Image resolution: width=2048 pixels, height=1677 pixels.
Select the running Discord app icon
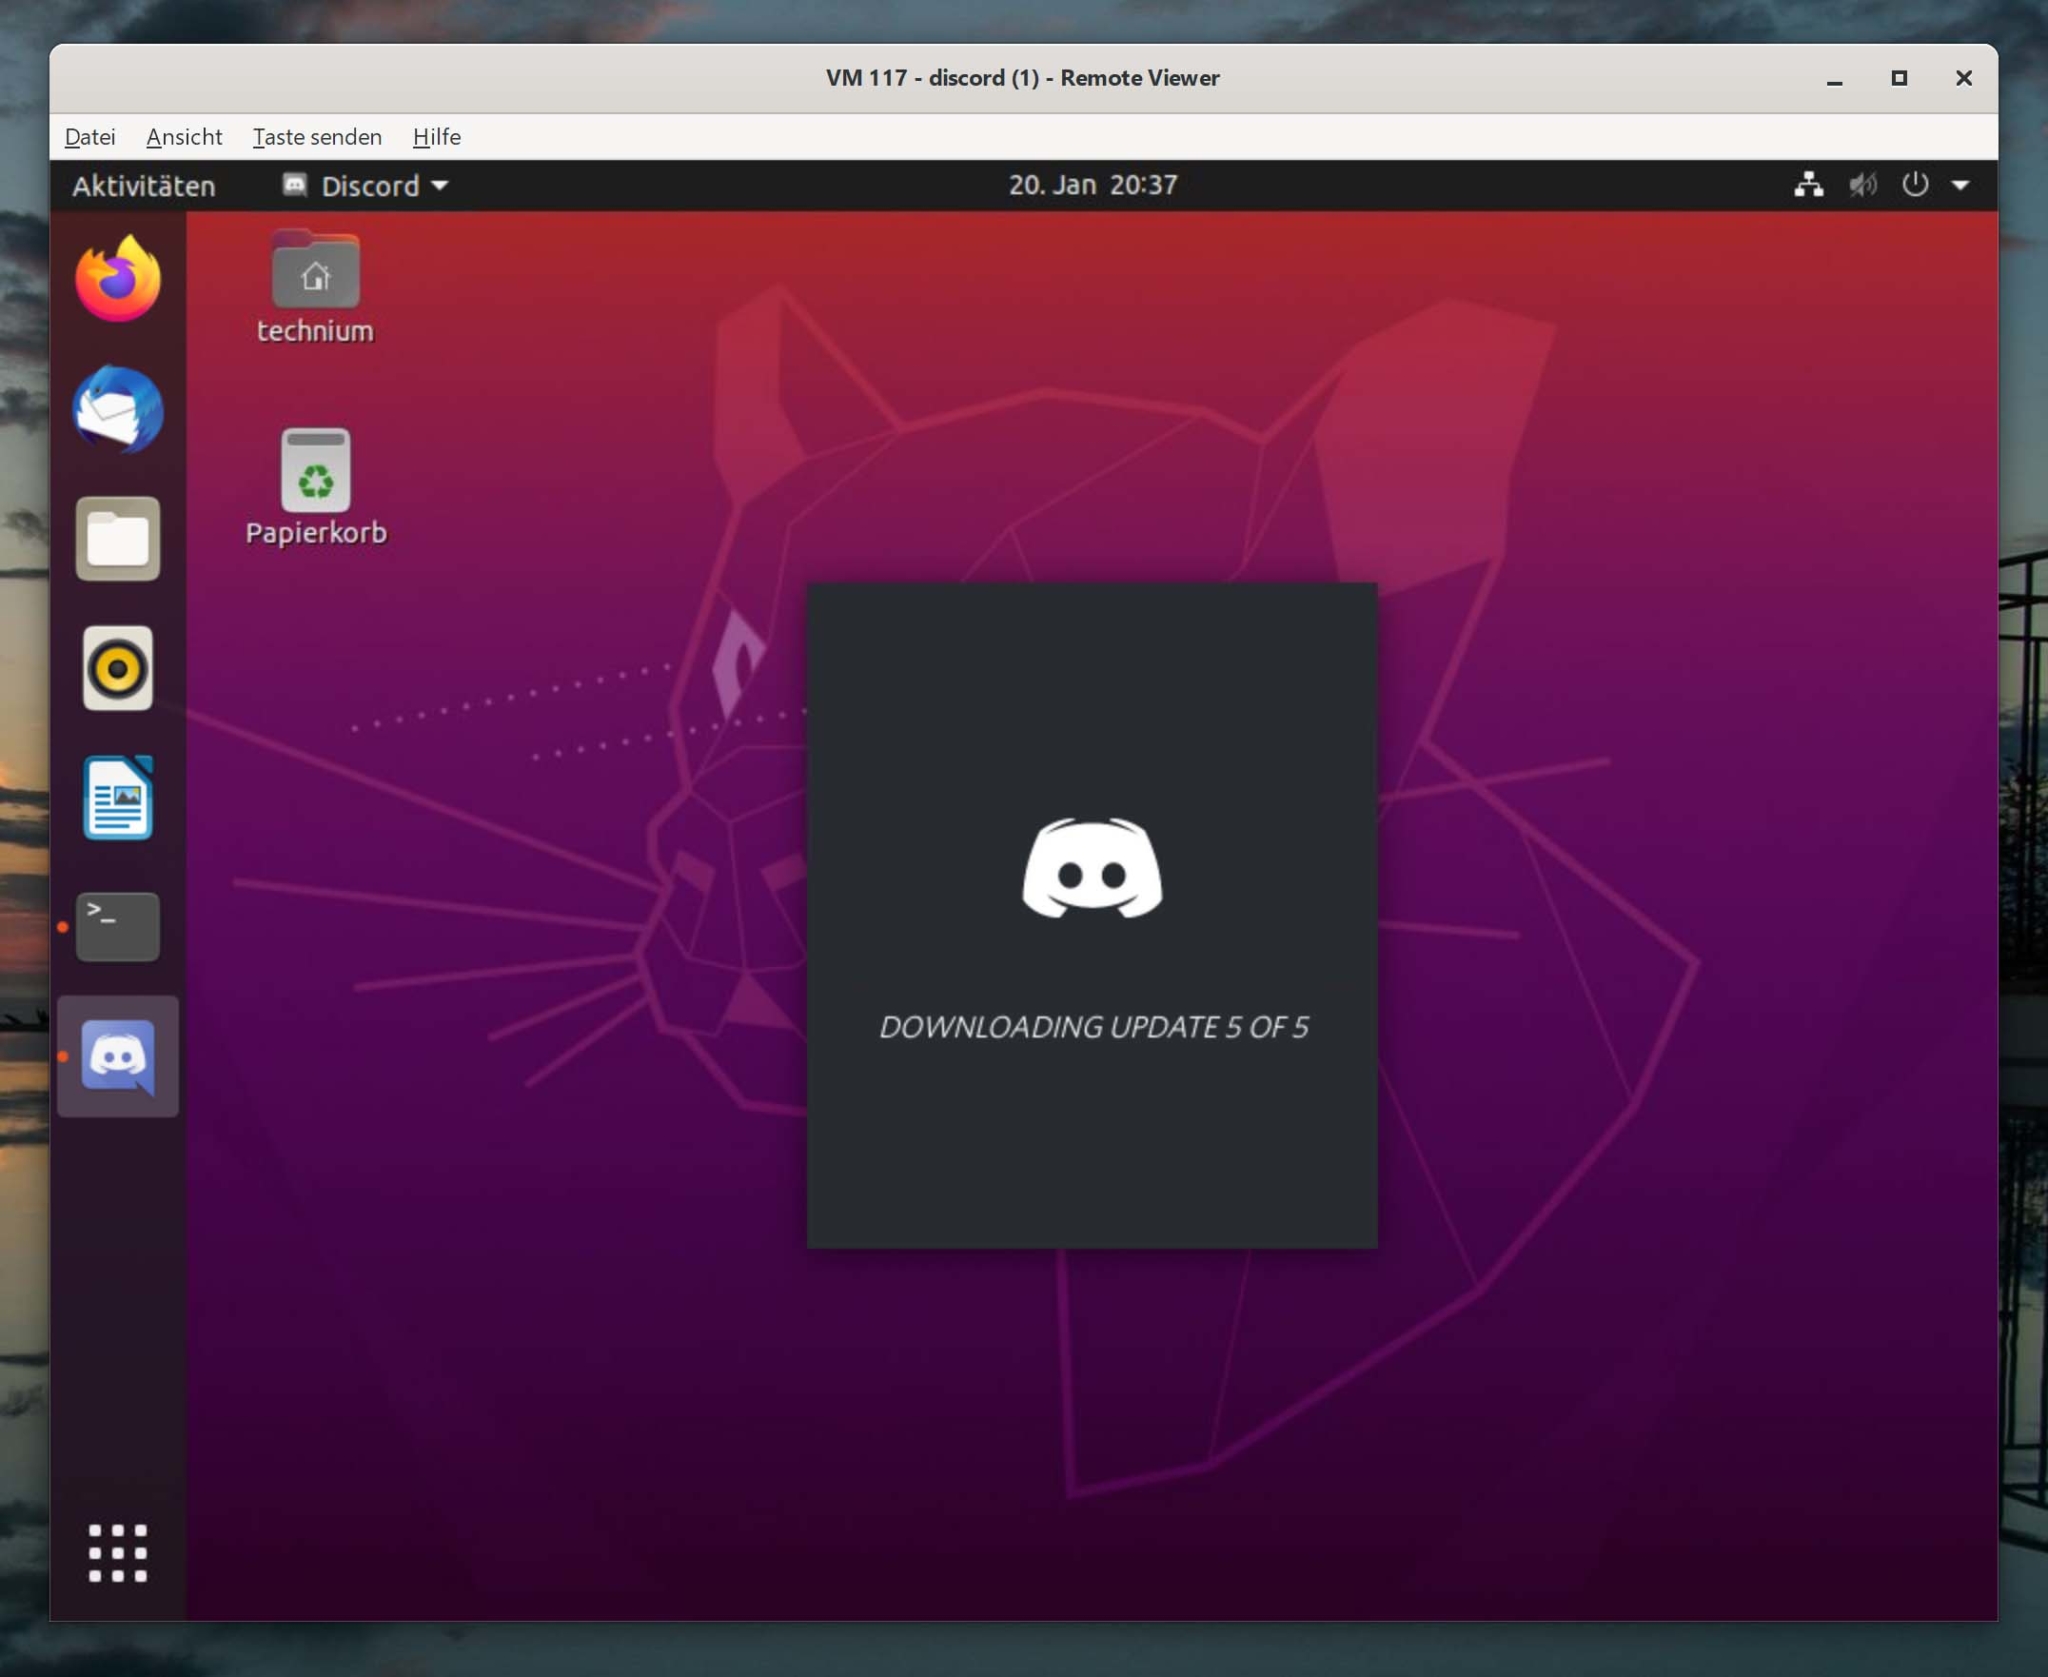(x=117, y=1057)
